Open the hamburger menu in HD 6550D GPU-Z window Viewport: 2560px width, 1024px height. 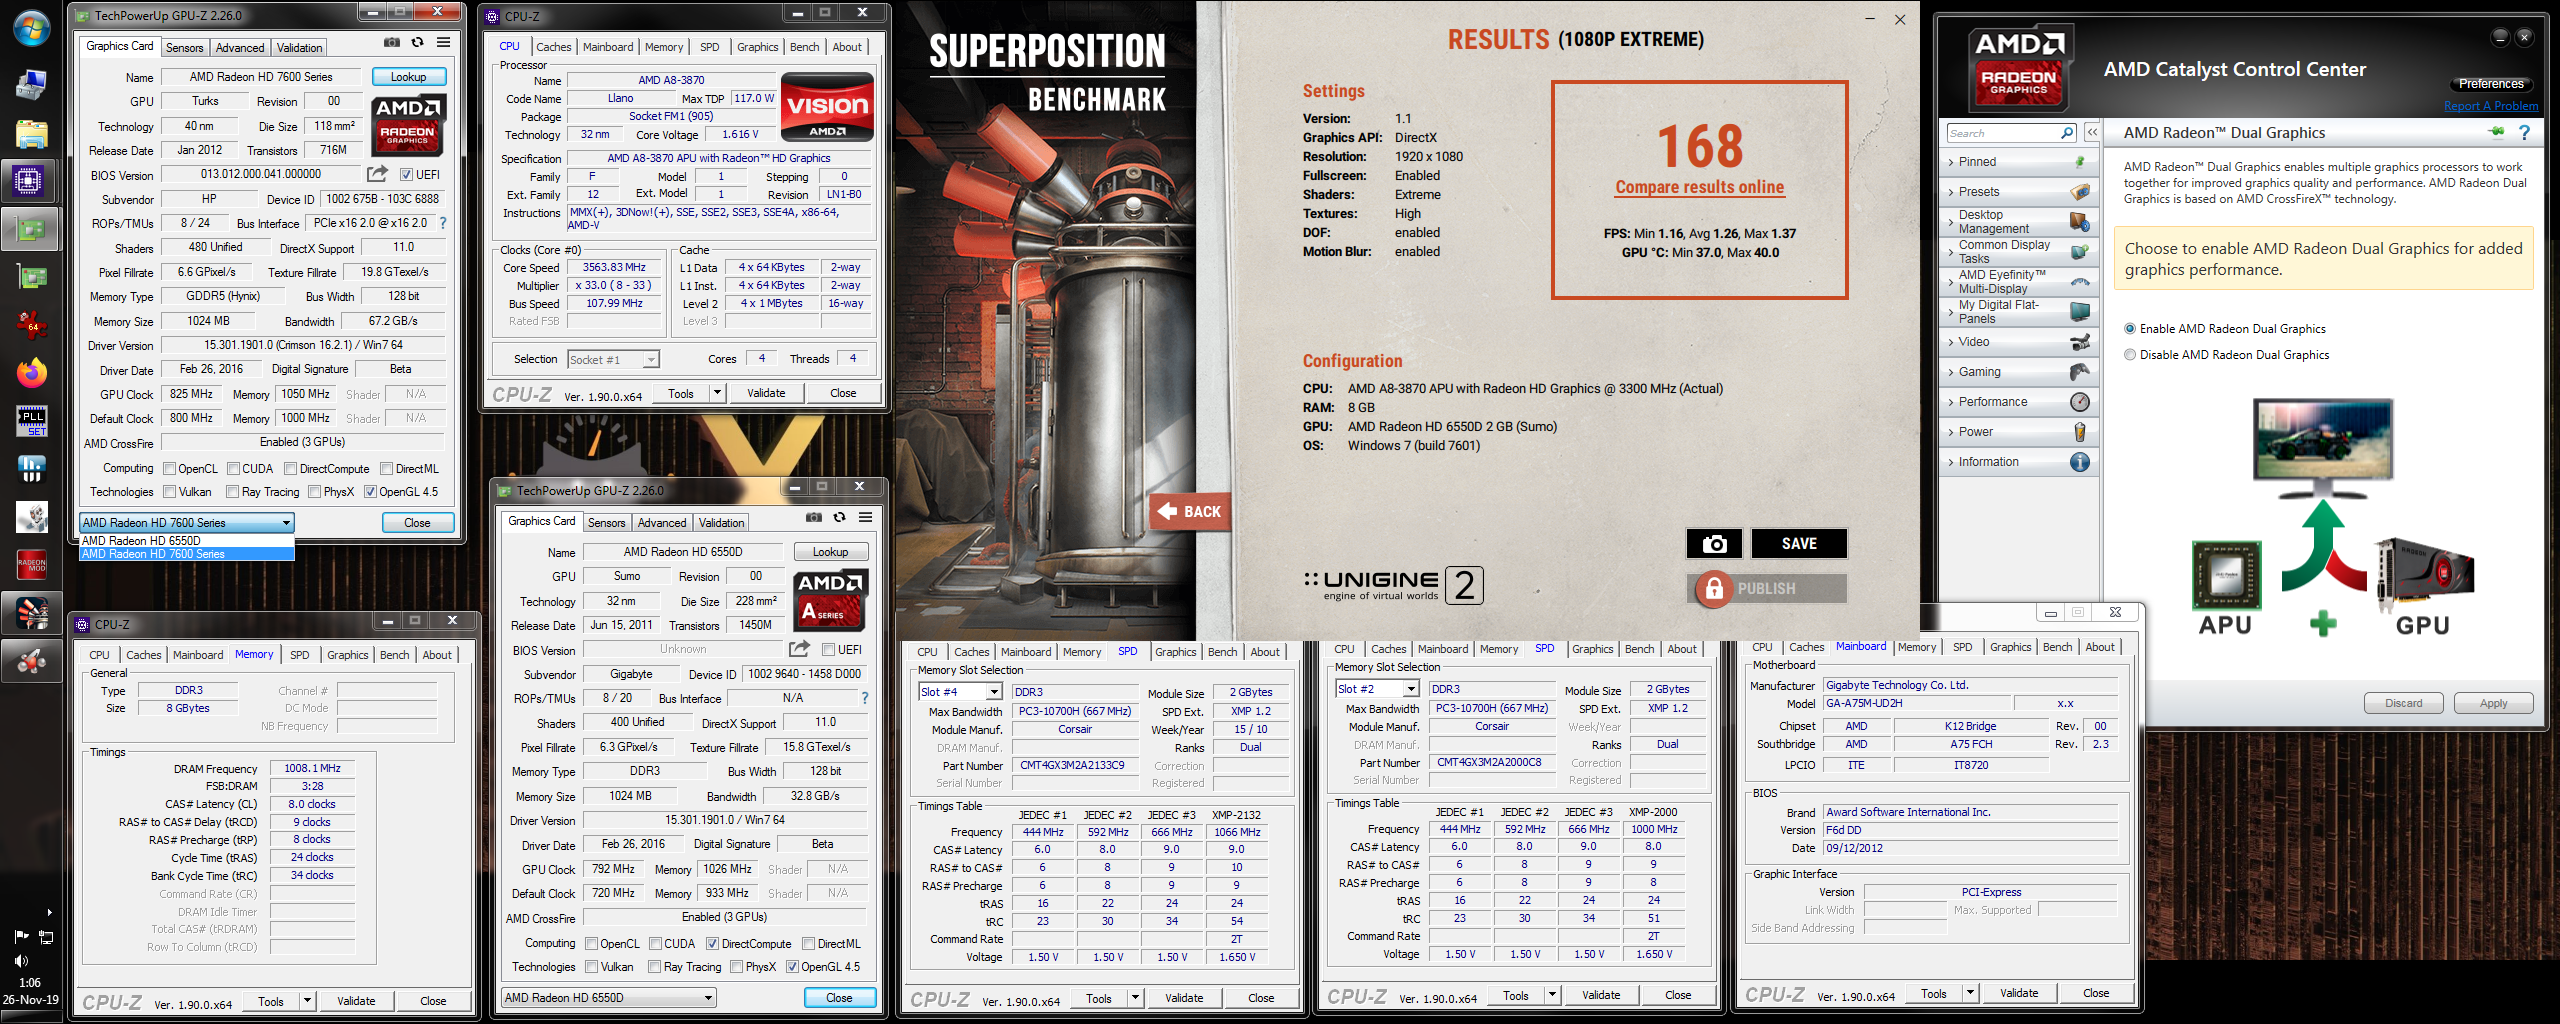tap(865, 517)
